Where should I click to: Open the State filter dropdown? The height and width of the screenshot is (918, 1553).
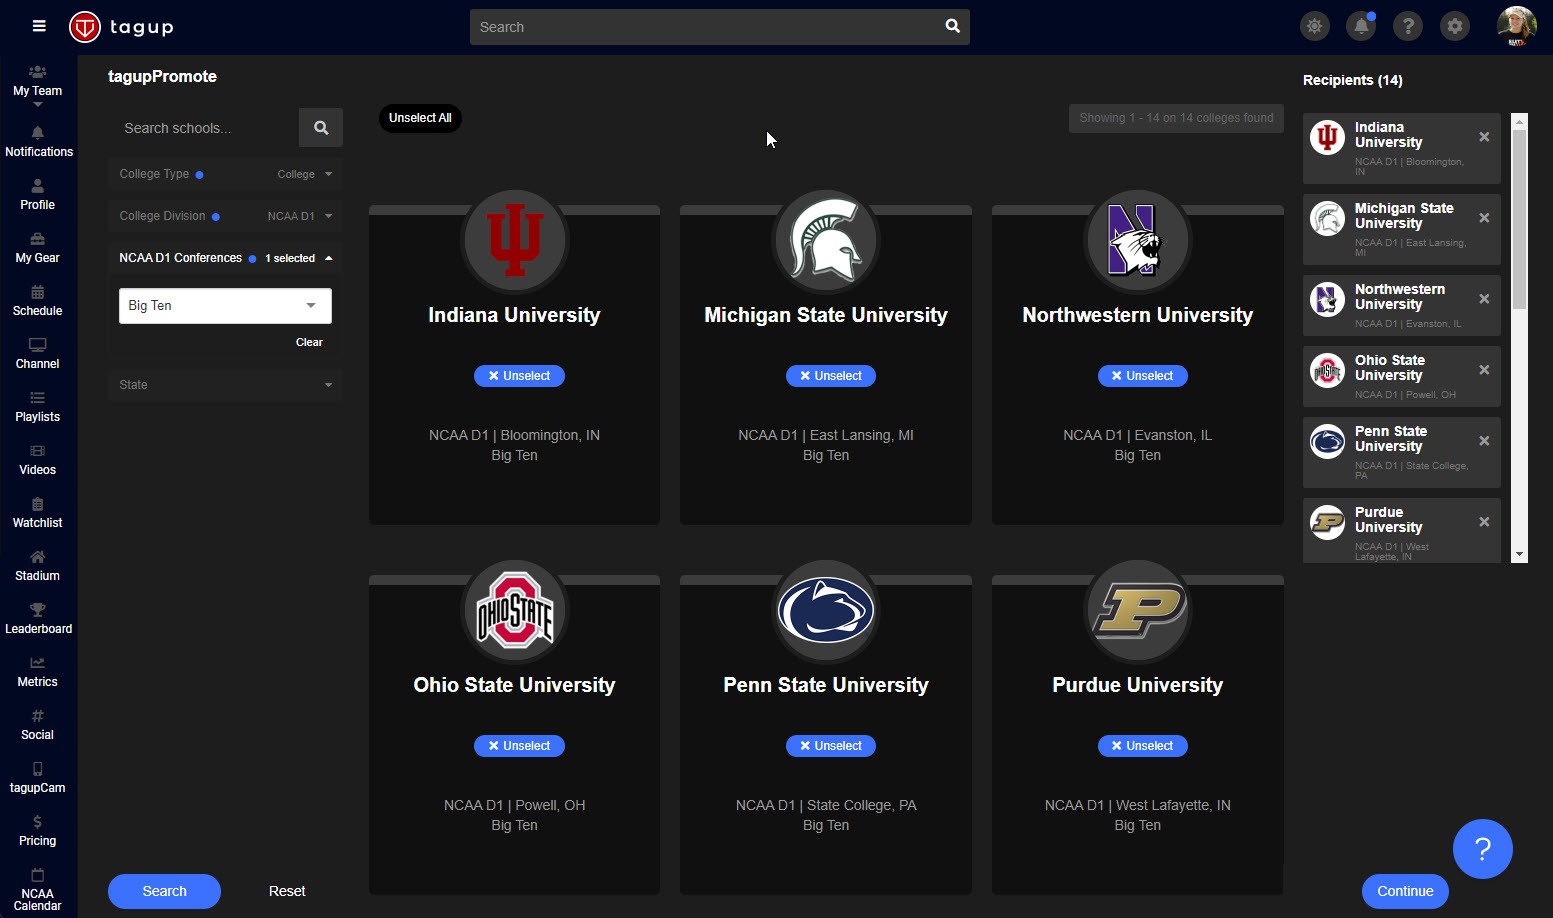[x=225, y=385]
